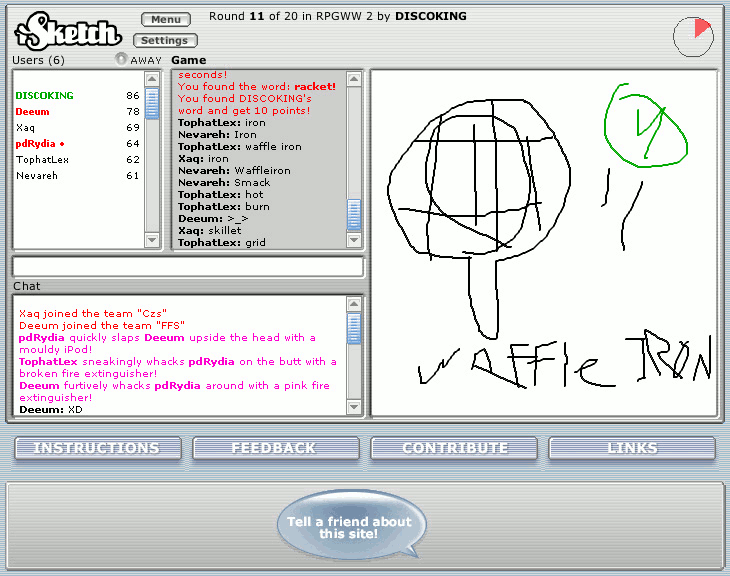Open the INSTRUCTIONS page
This screenshot has width=730, height=576.
tap(97, 449)
